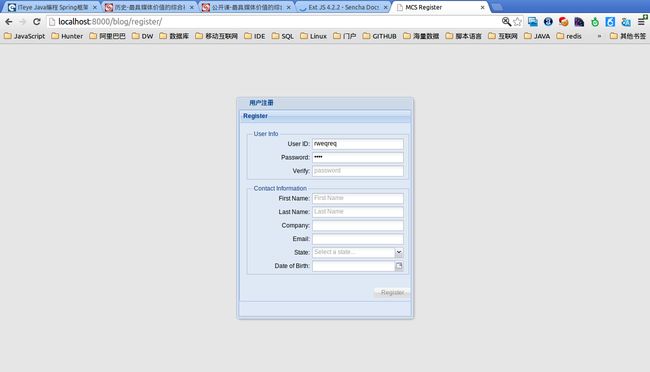The height and width of the screenshot is (372, 650).
Task: Expand the State dropdown arrow
Action: point(399,252)
